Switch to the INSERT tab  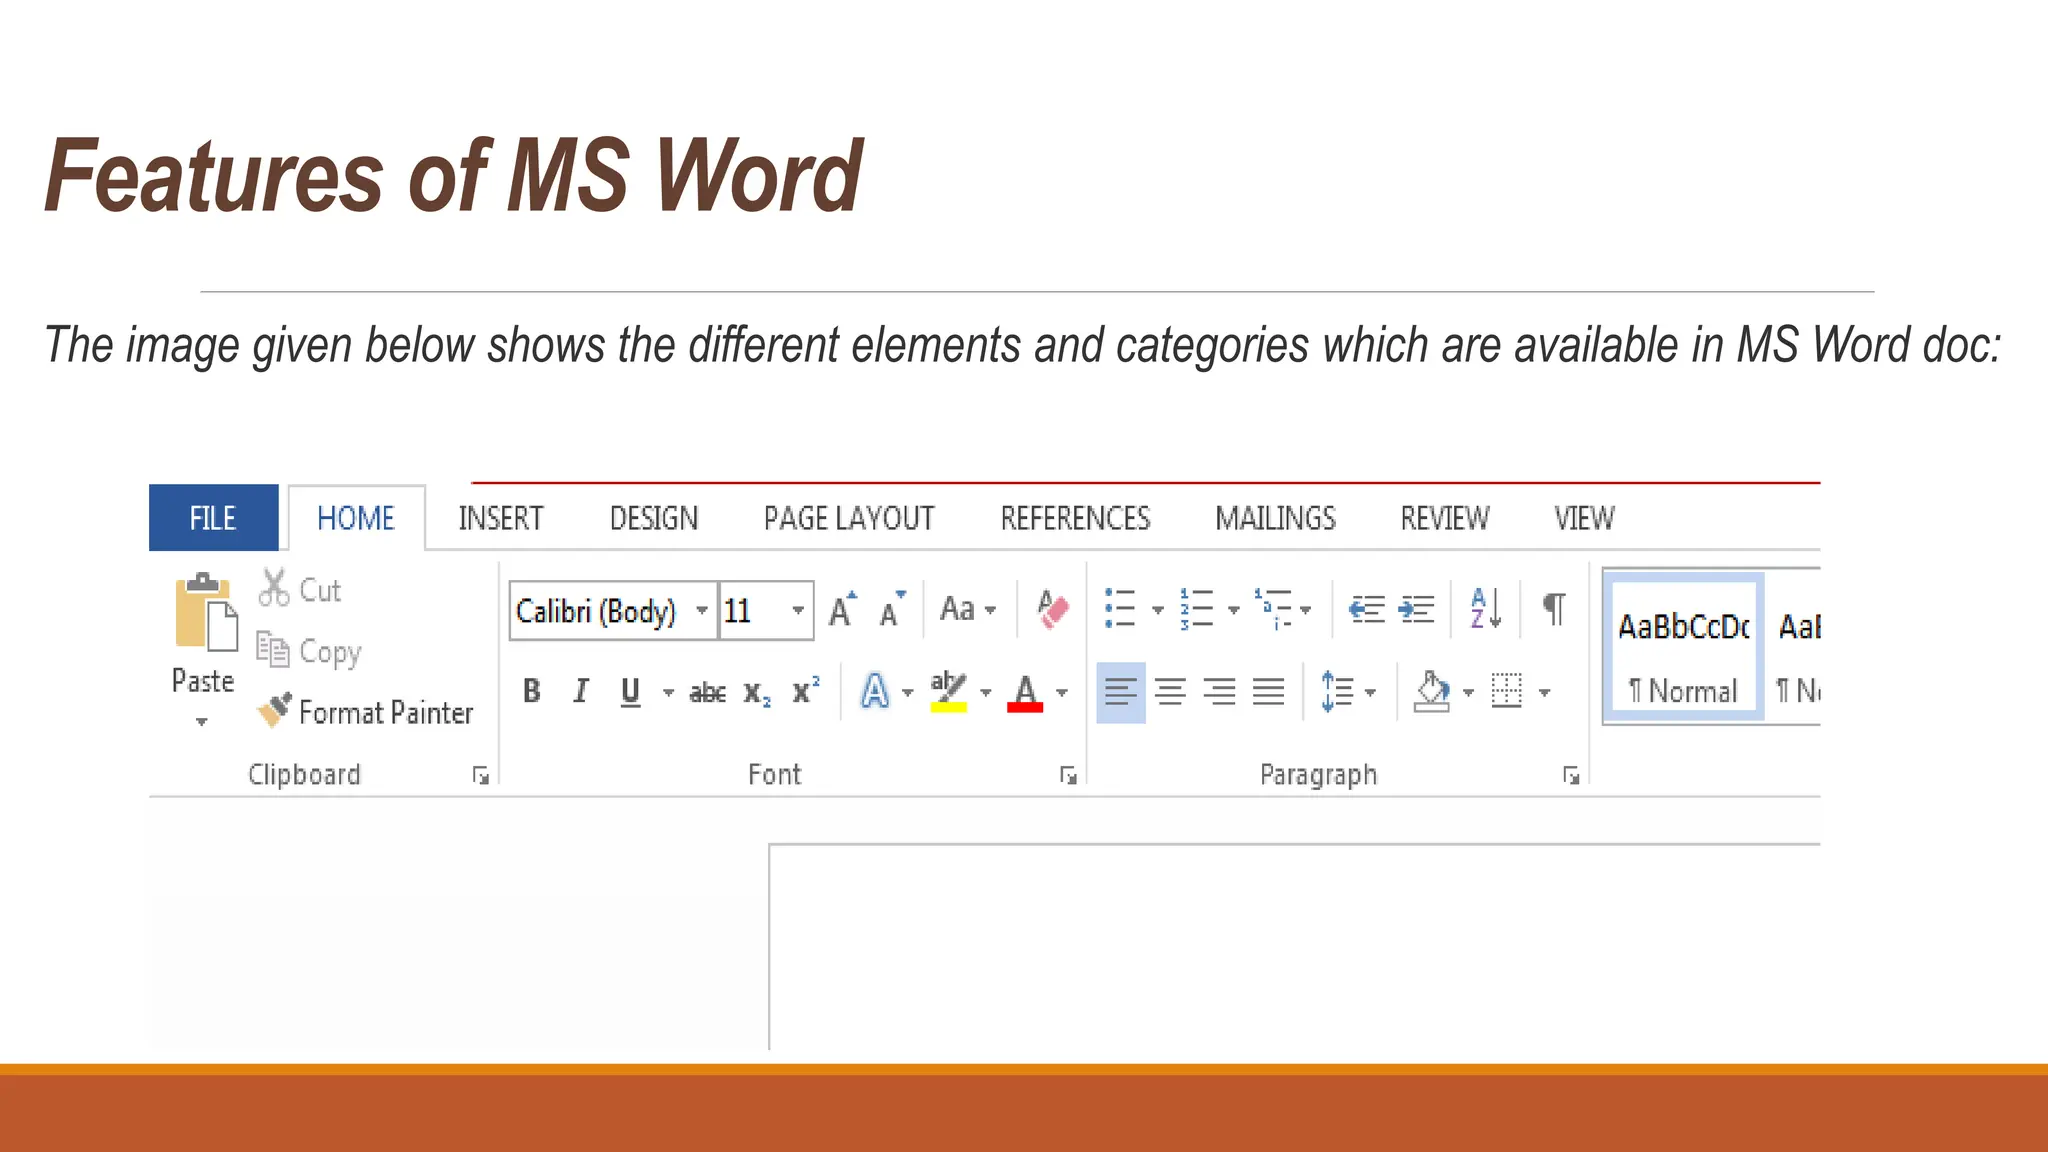[501, 518]
